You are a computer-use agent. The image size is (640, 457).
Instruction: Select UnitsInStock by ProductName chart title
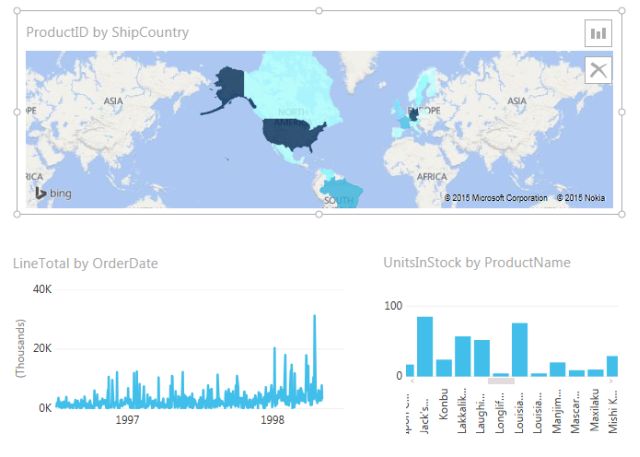[477, 262]
